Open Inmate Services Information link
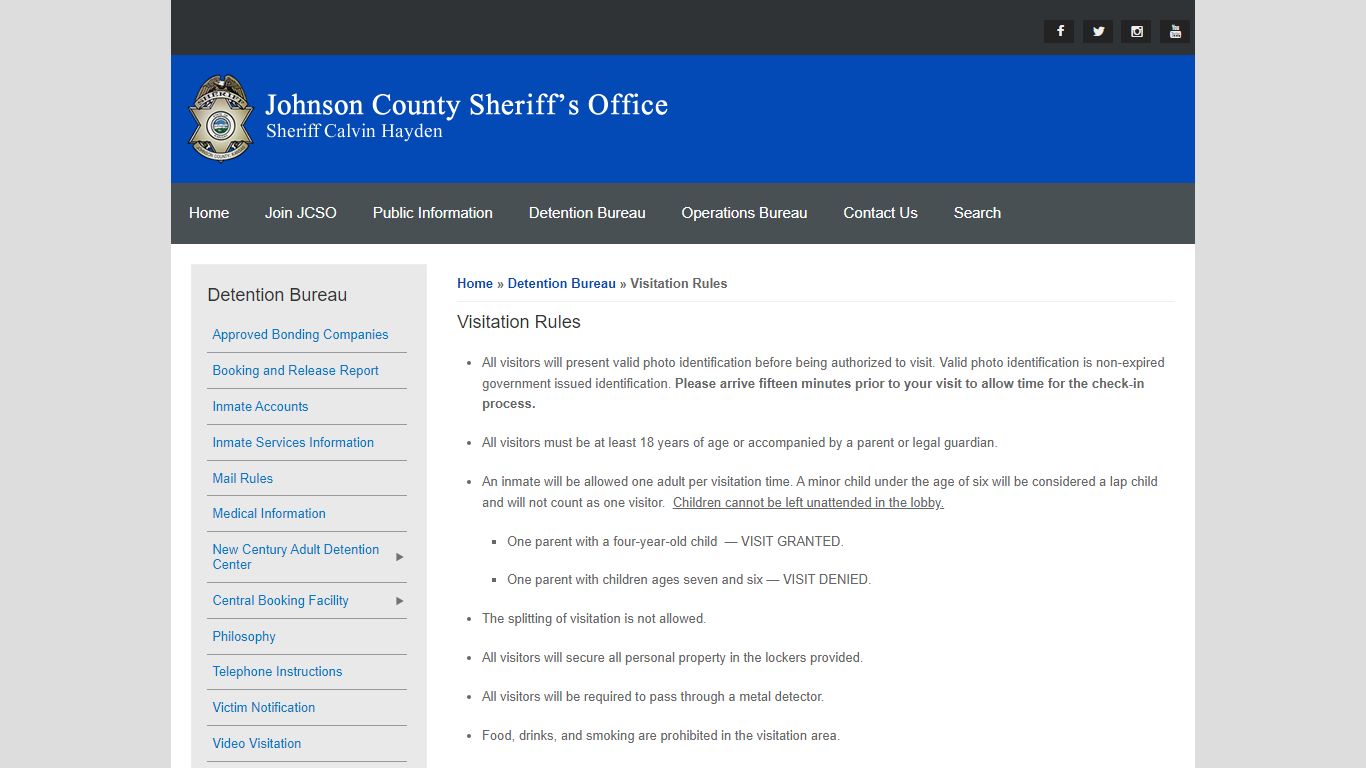This screenshot has width=1366, height=768. (x=293, y=442)
